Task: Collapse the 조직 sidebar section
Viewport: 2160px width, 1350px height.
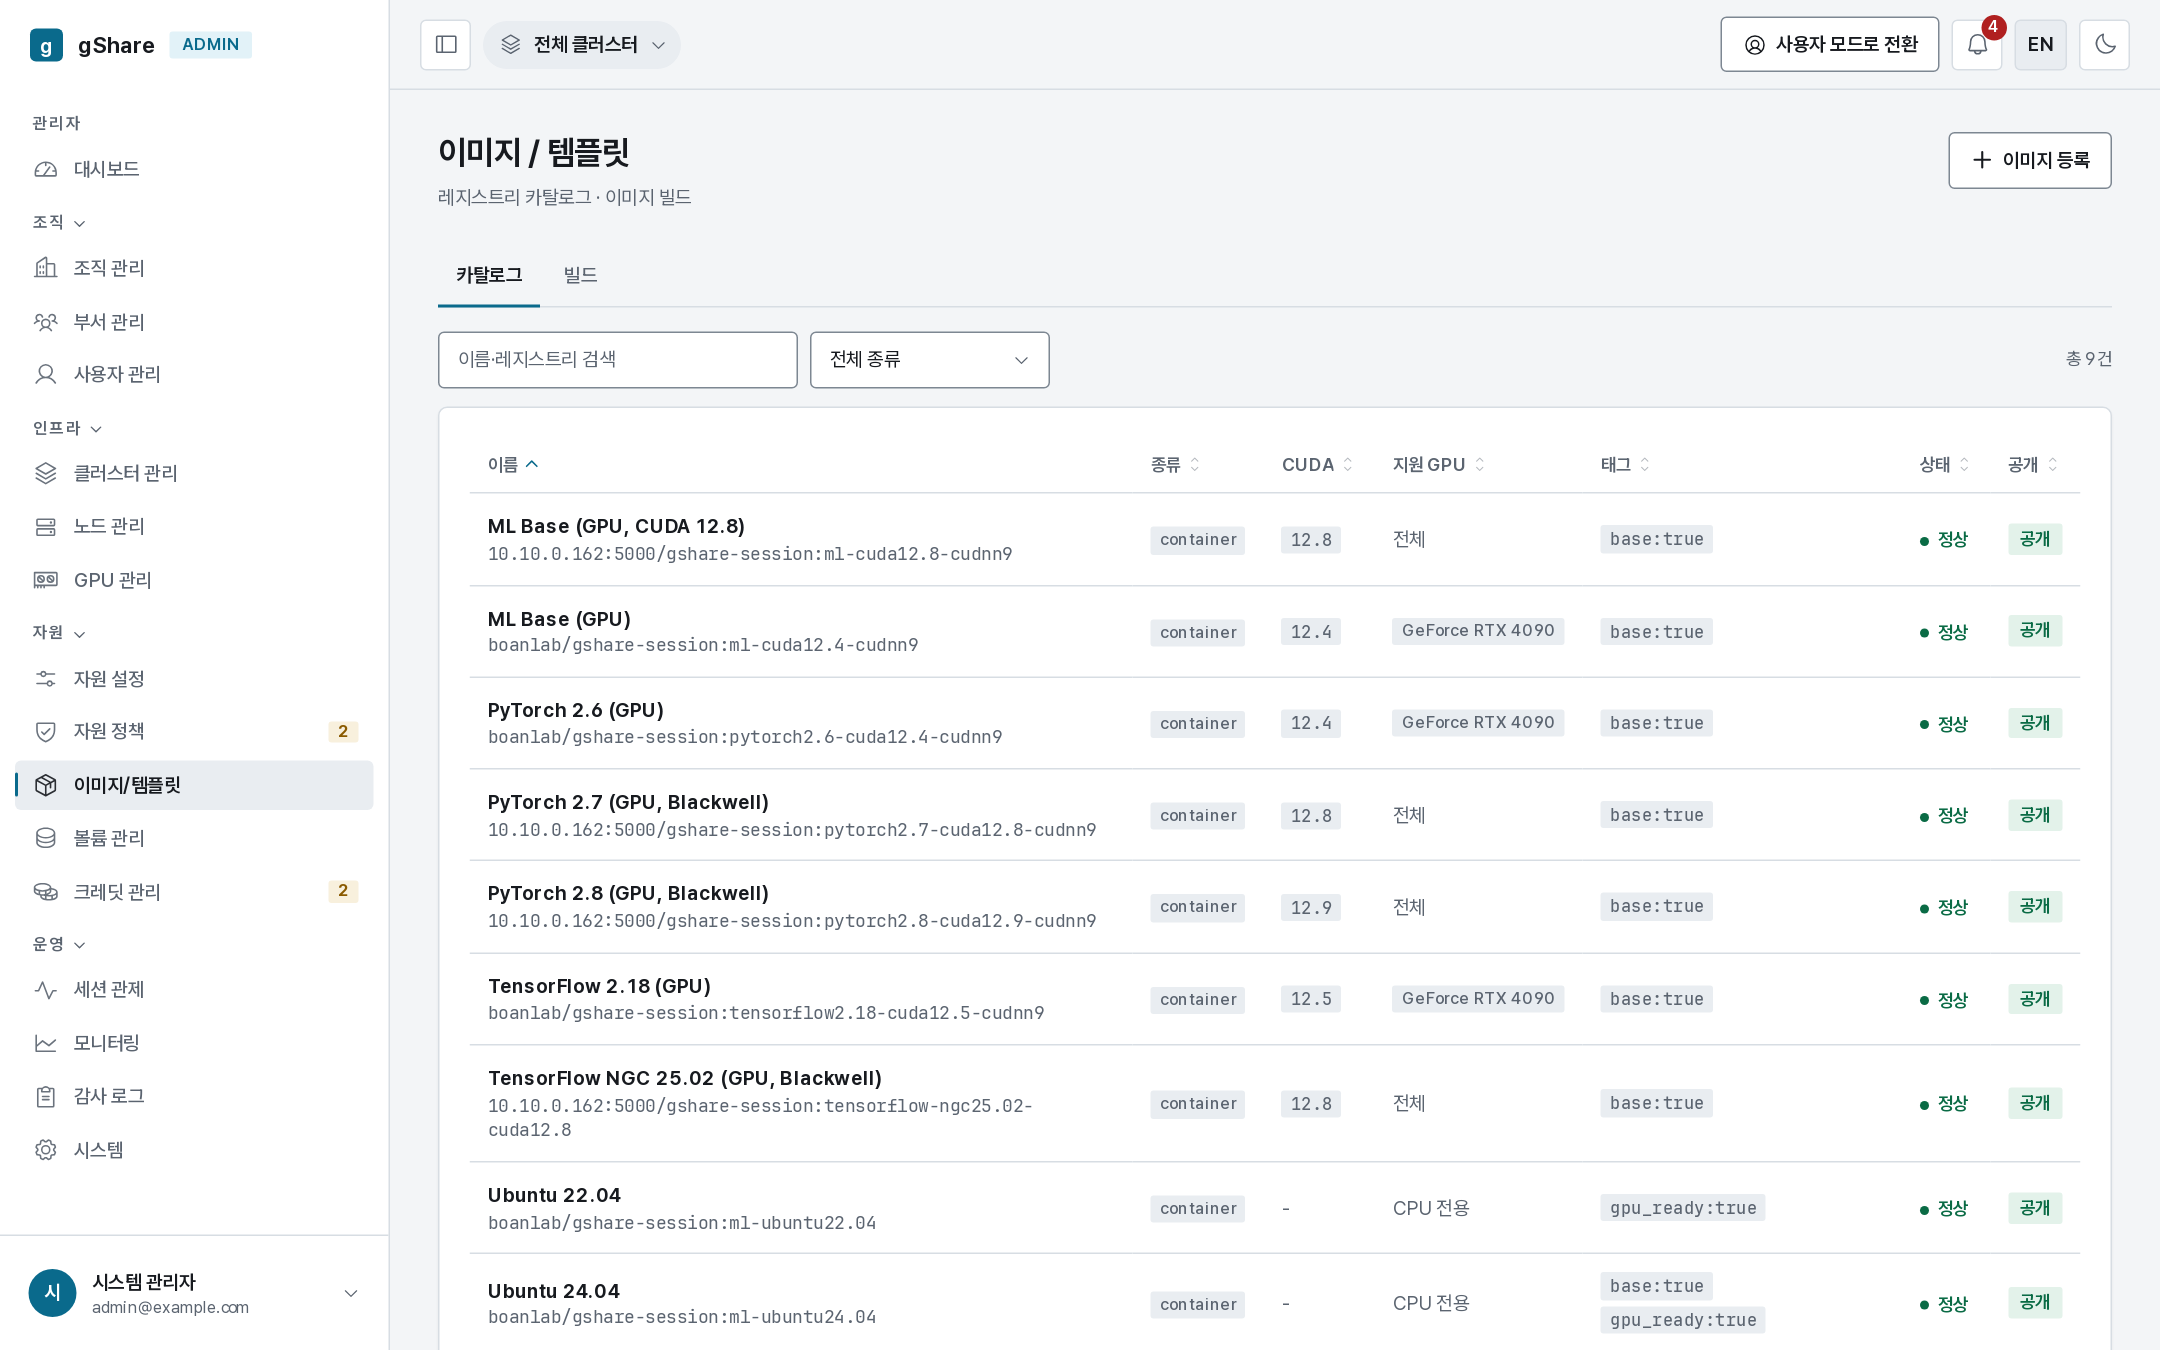Action: [x=59, y=222]
